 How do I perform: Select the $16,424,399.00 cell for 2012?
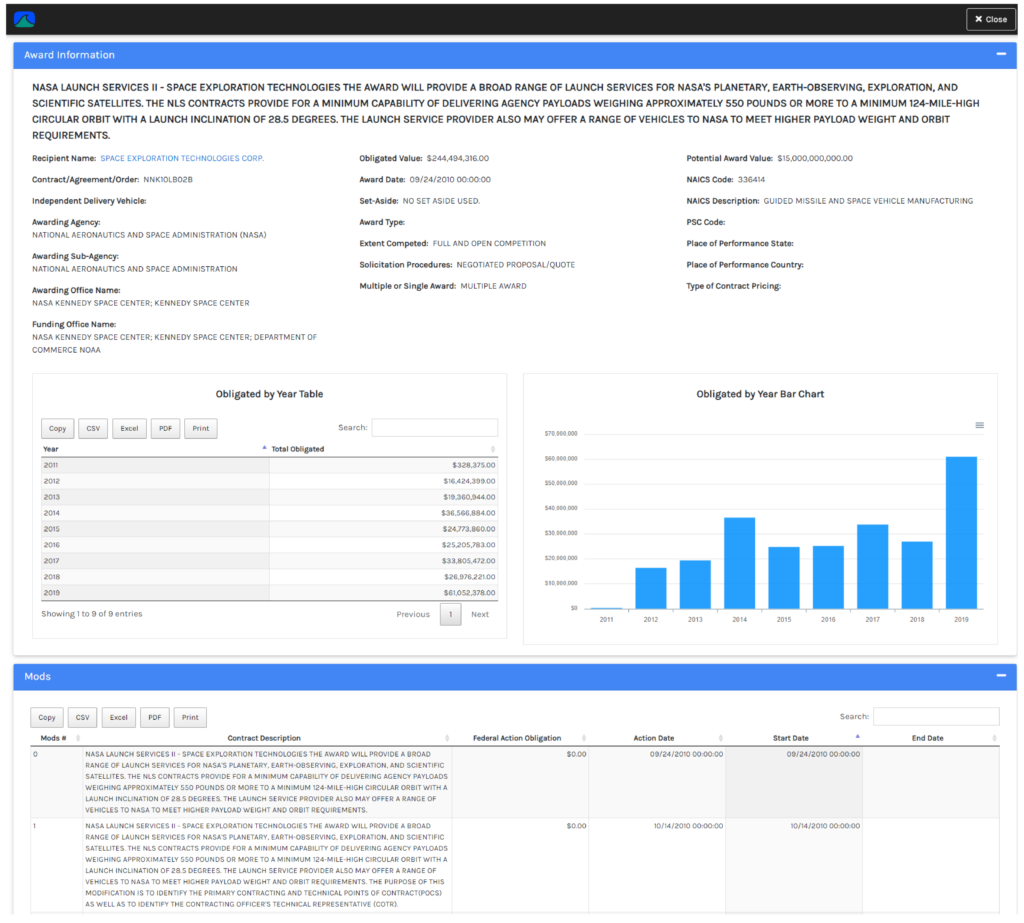(383, 481)
